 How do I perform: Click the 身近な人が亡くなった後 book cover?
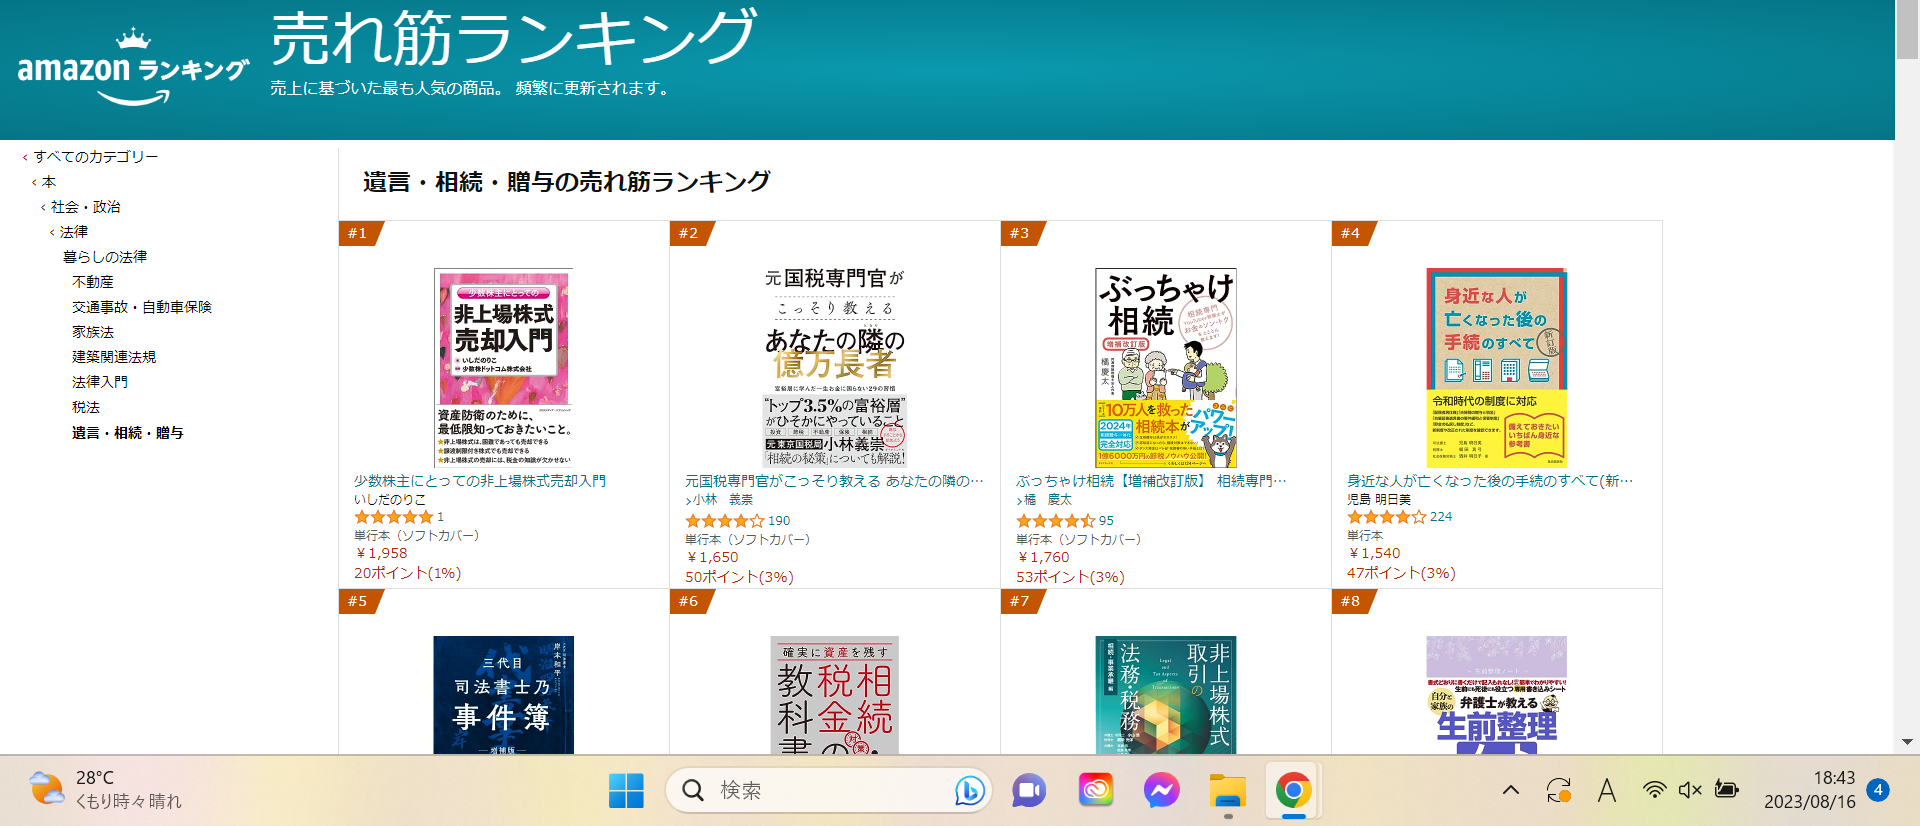pos(1496,367)
